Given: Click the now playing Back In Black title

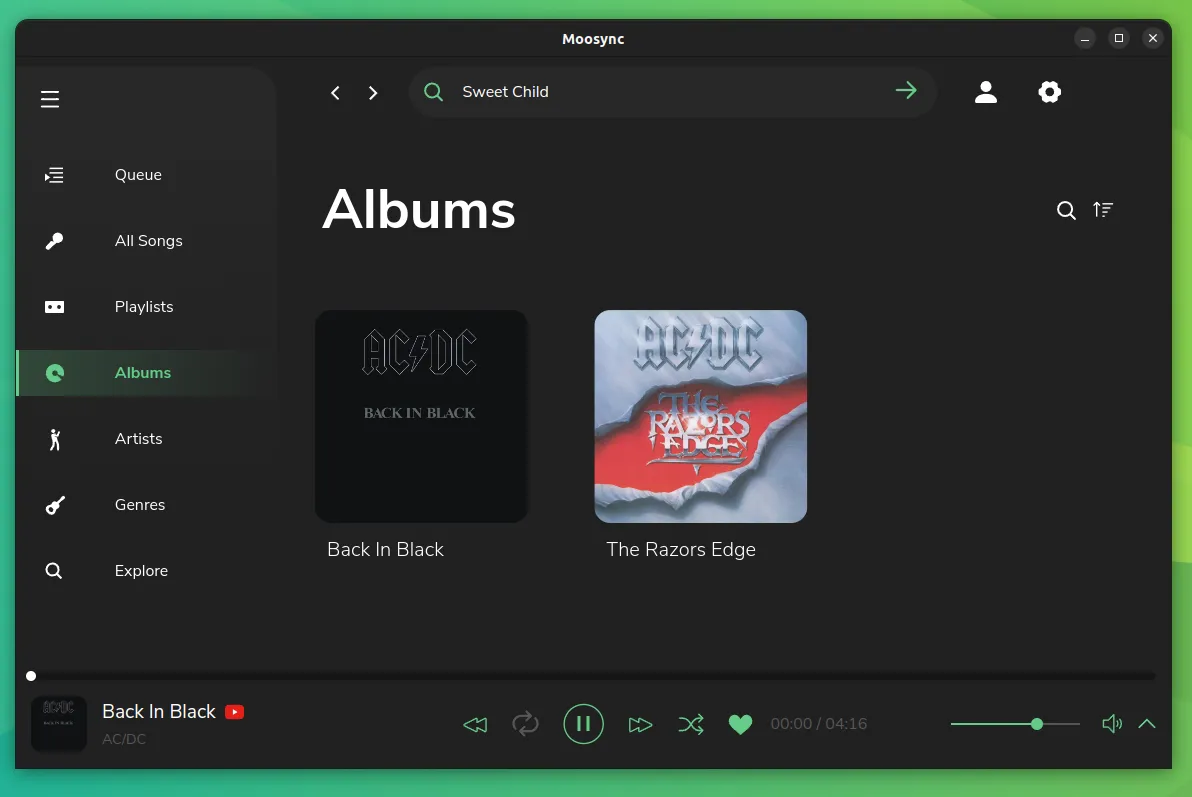Looking at the screenshot, I should [x=159, y=712].
